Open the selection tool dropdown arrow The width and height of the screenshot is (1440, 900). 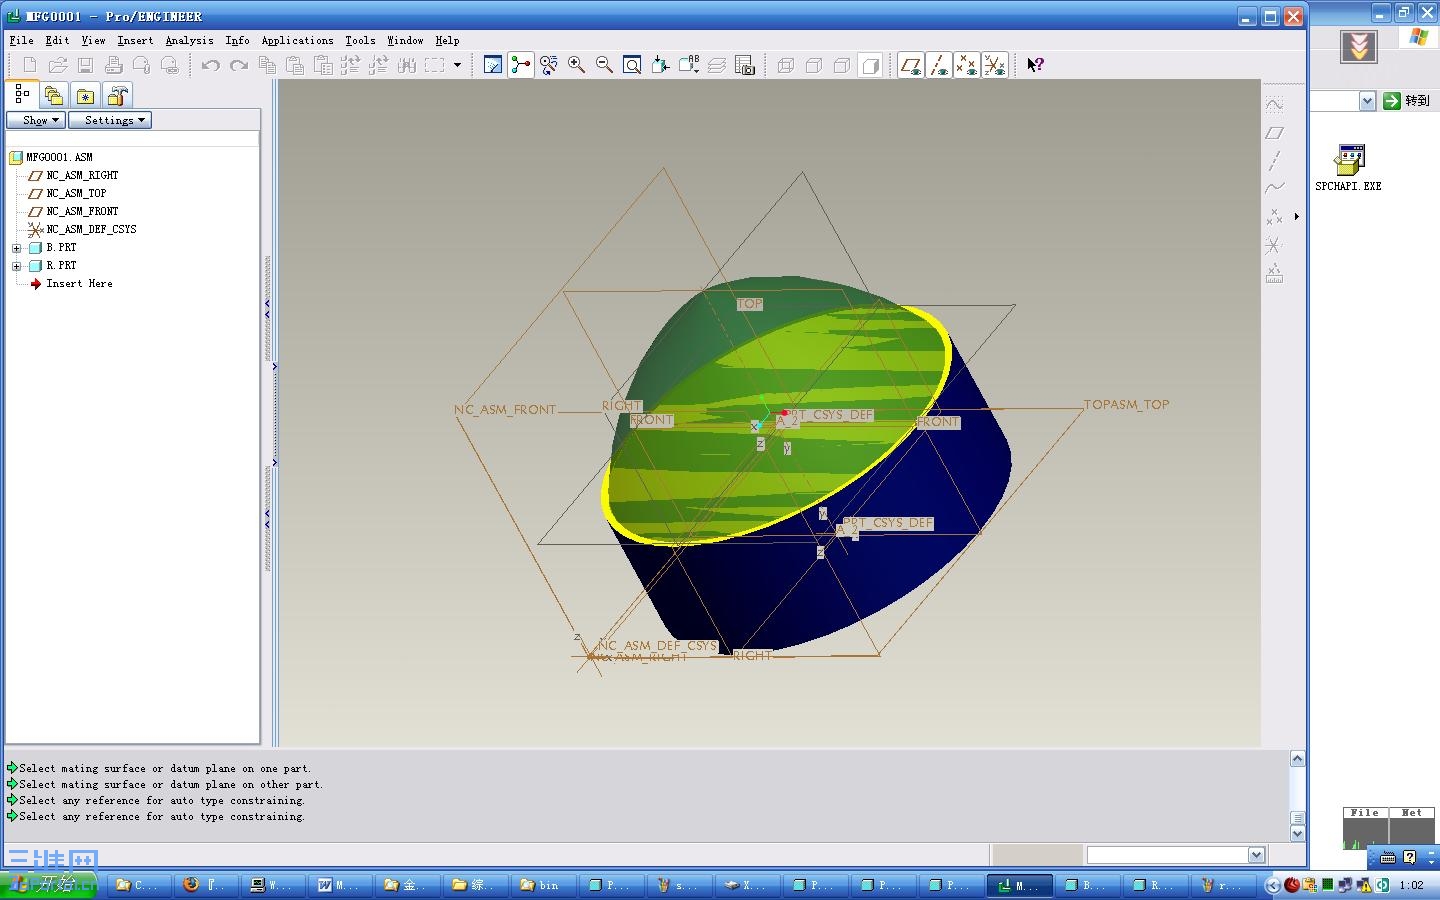[457, 65]
